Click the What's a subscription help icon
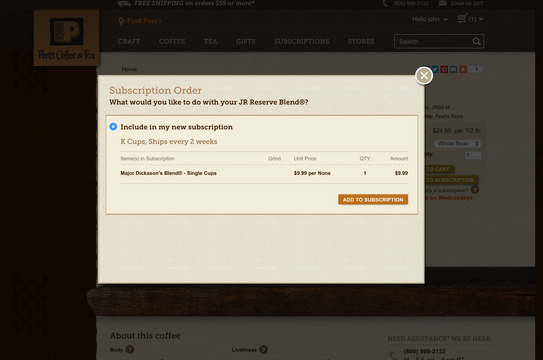Screen dimensions: 543x360 pyautogui.click(x=475, y=190)
